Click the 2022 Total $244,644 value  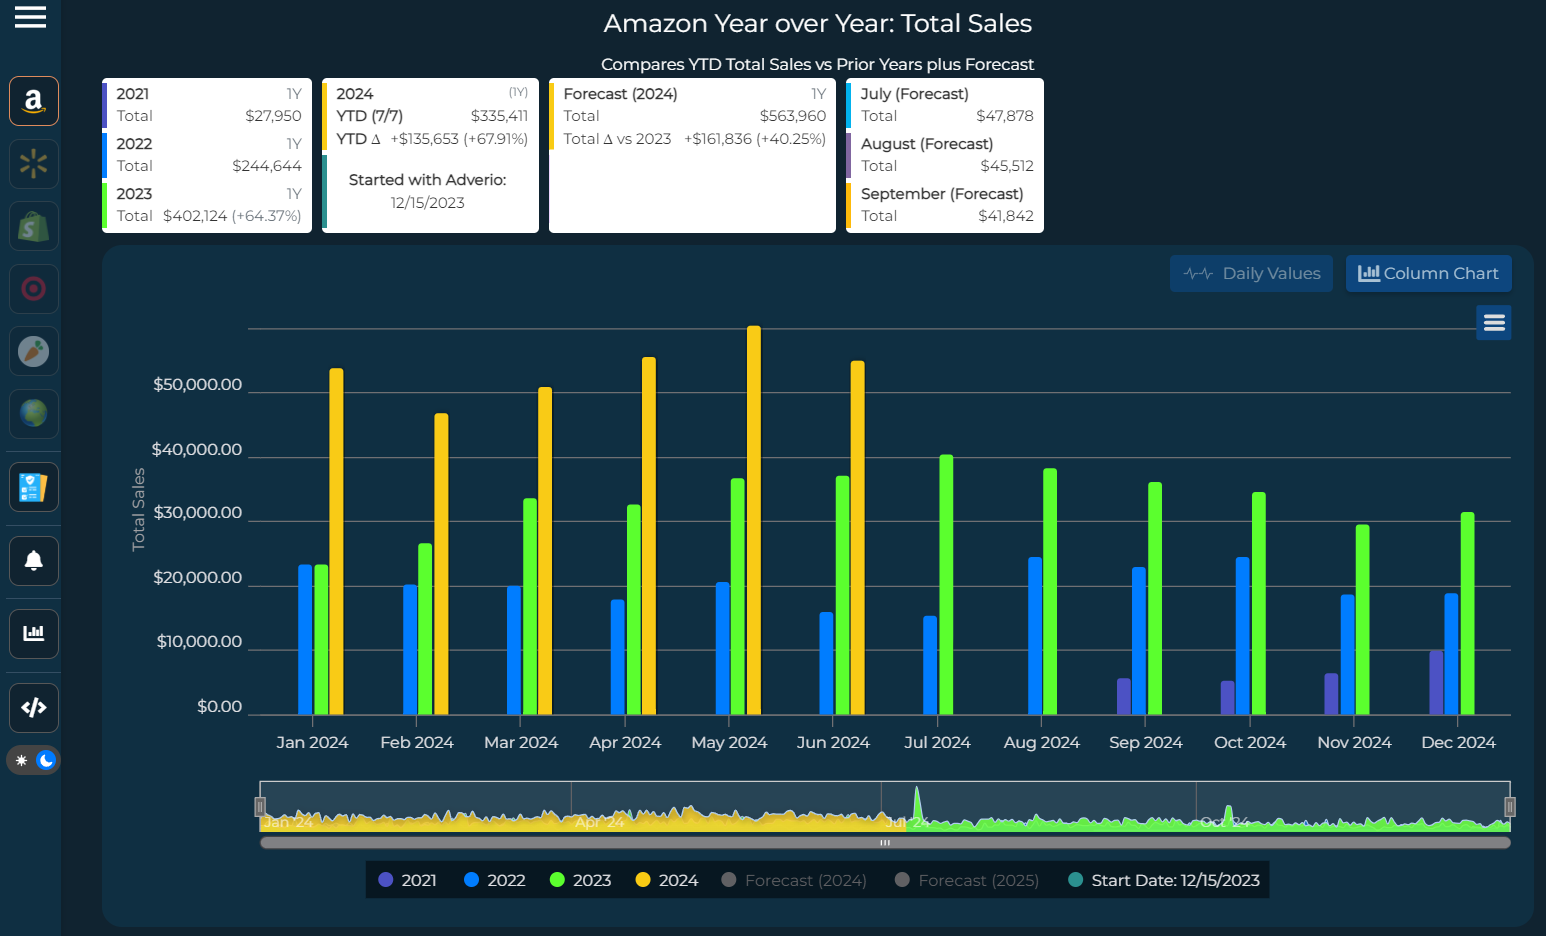[267, 166]
